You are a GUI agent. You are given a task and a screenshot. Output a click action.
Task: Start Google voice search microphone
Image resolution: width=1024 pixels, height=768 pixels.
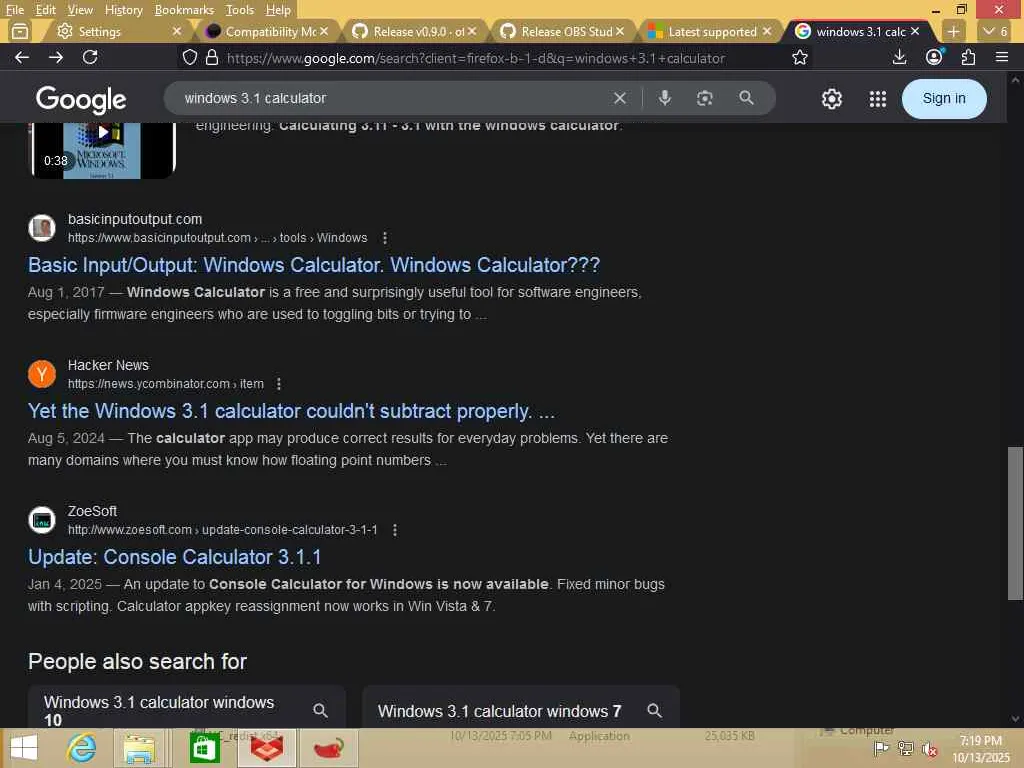pos(664,98)
